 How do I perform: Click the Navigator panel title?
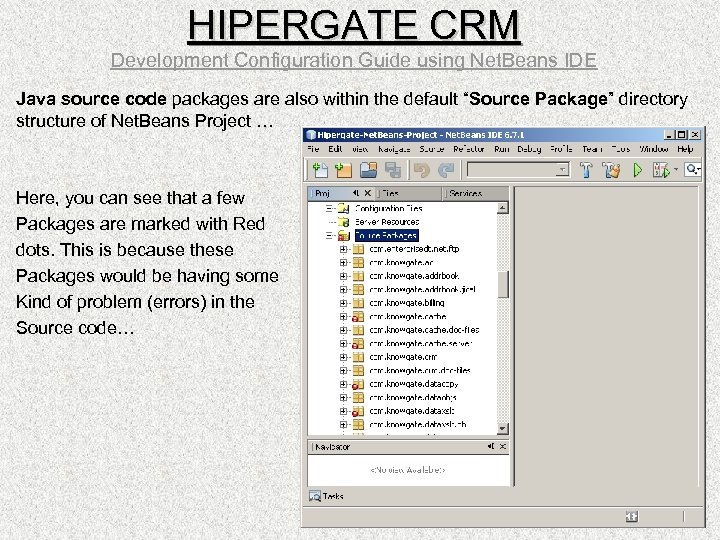pyautogui.click(x=332, y=446)
